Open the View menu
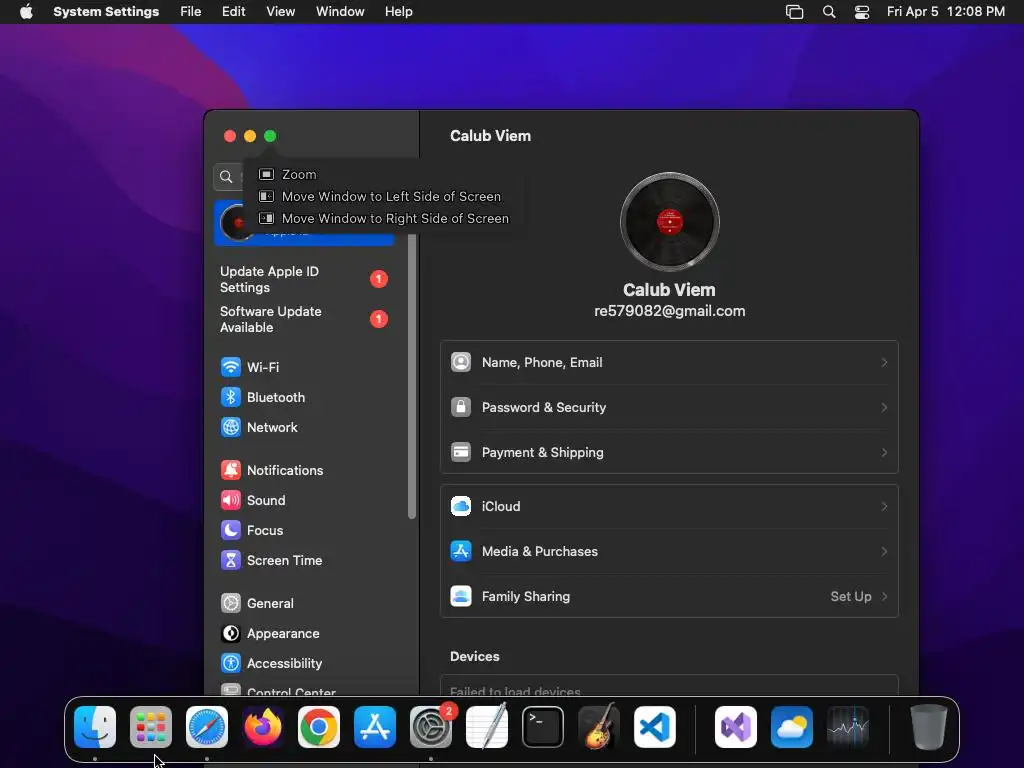1024x768 pixels. pyautogui.click(x=280, y=12)
